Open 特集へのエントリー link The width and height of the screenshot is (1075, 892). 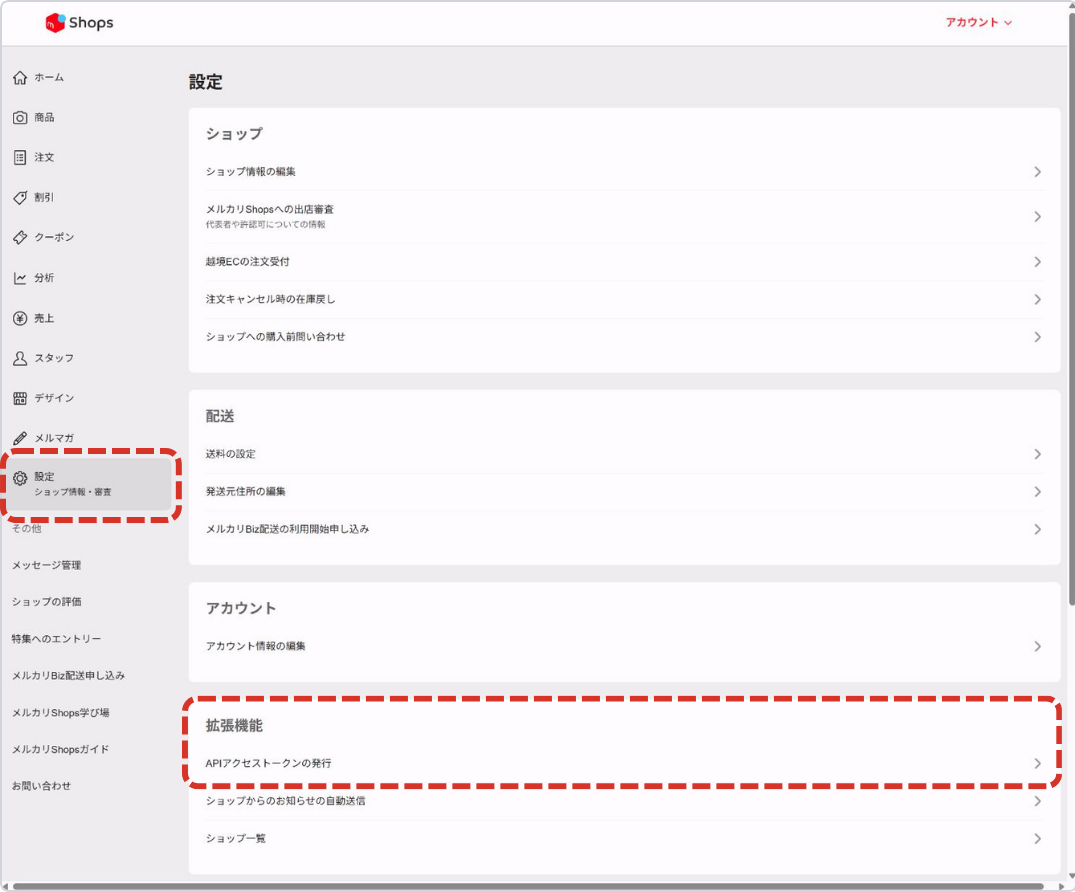[x=56, y=639]
